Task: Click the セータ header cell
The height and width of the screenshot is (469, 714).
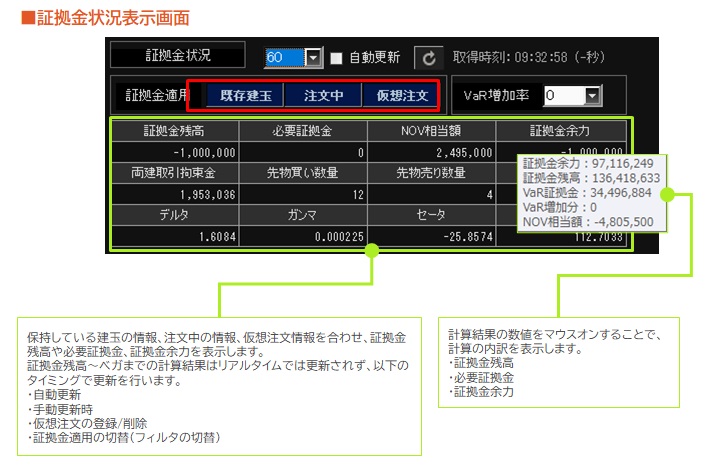Action: click(x=431, y=215)
